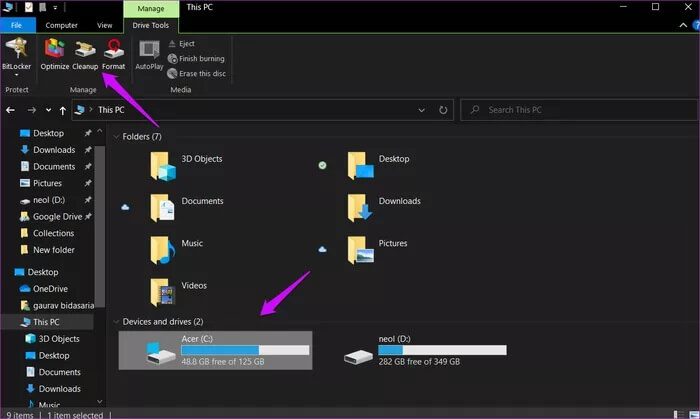Go forward with the right arrow
This screenshot has height=419, width=700.
tap(31, 110)
